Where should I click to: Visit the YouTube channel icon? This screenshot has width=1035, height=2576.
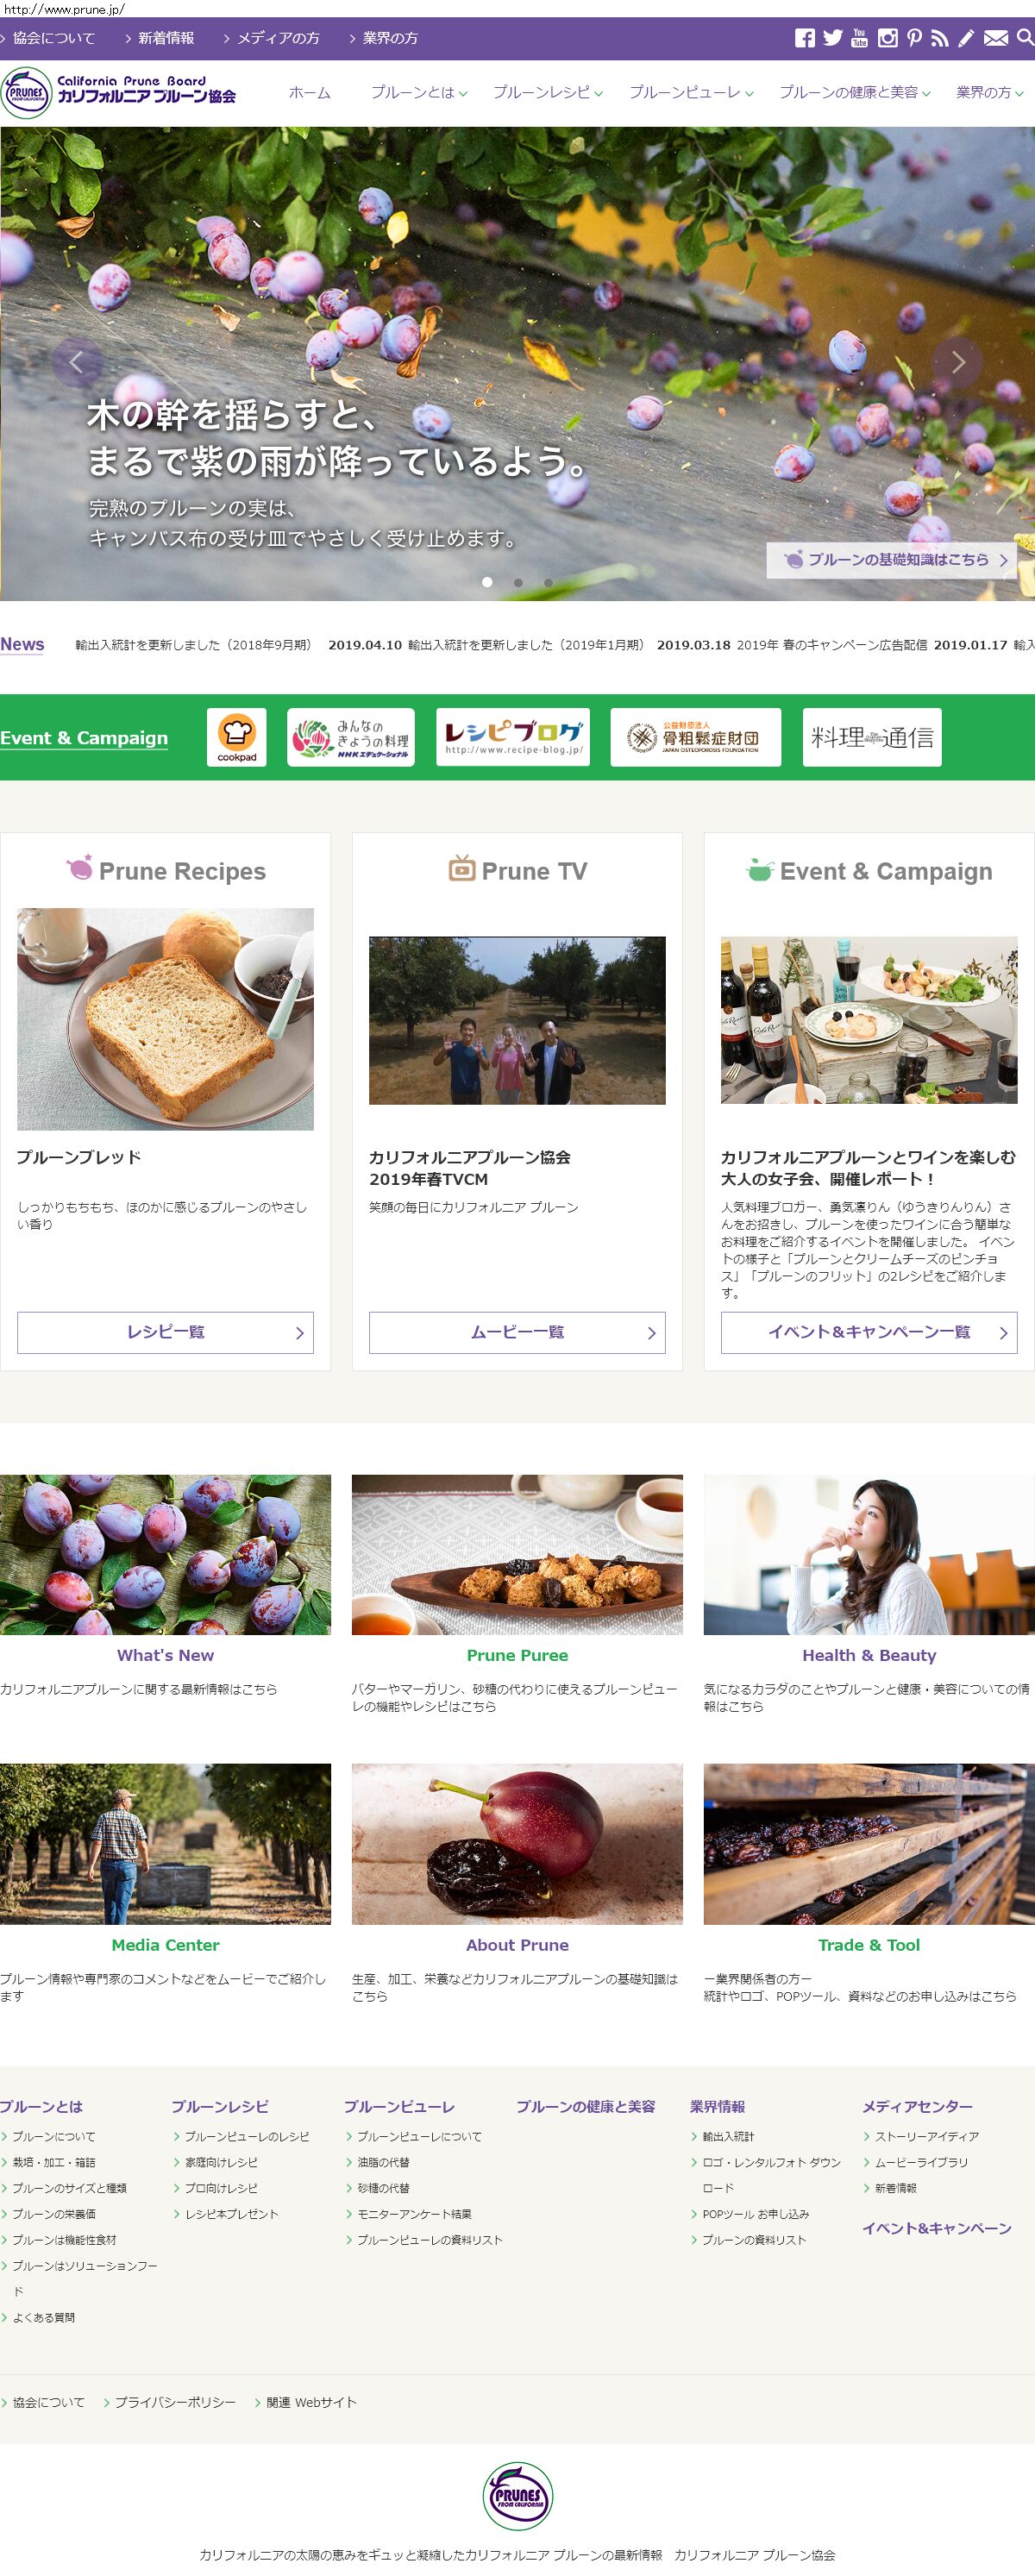tap(859, 38)
